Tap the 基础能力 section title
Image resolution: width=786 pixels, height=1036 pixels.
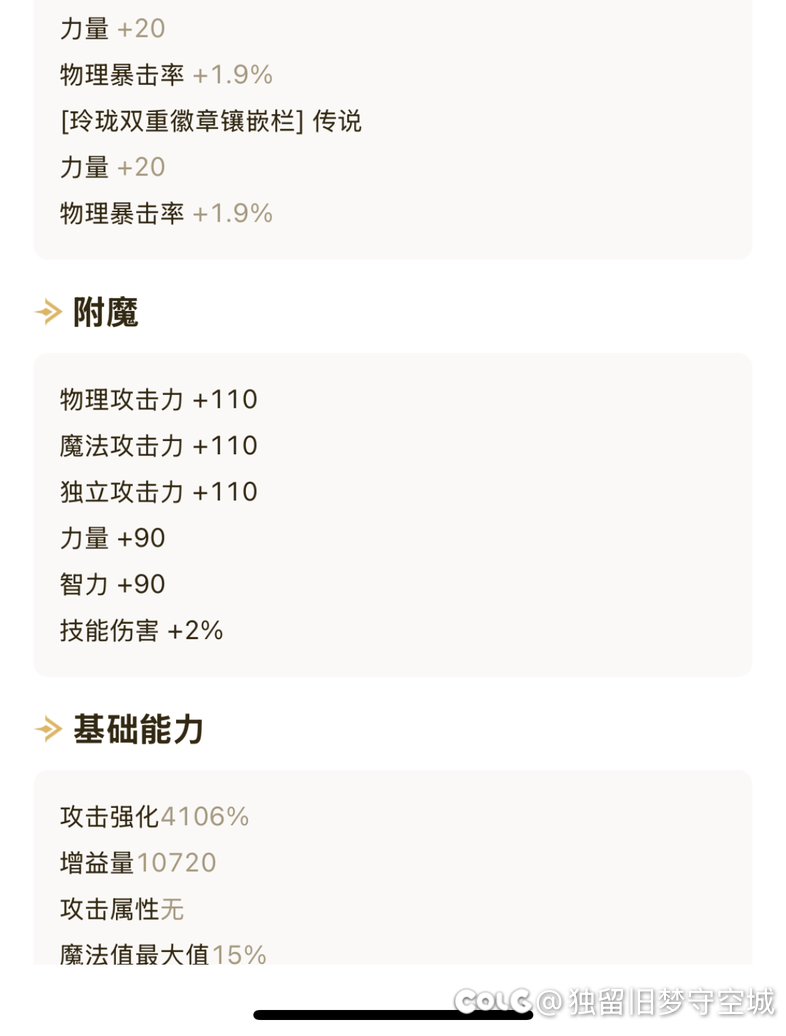click(x=138, y=729)
